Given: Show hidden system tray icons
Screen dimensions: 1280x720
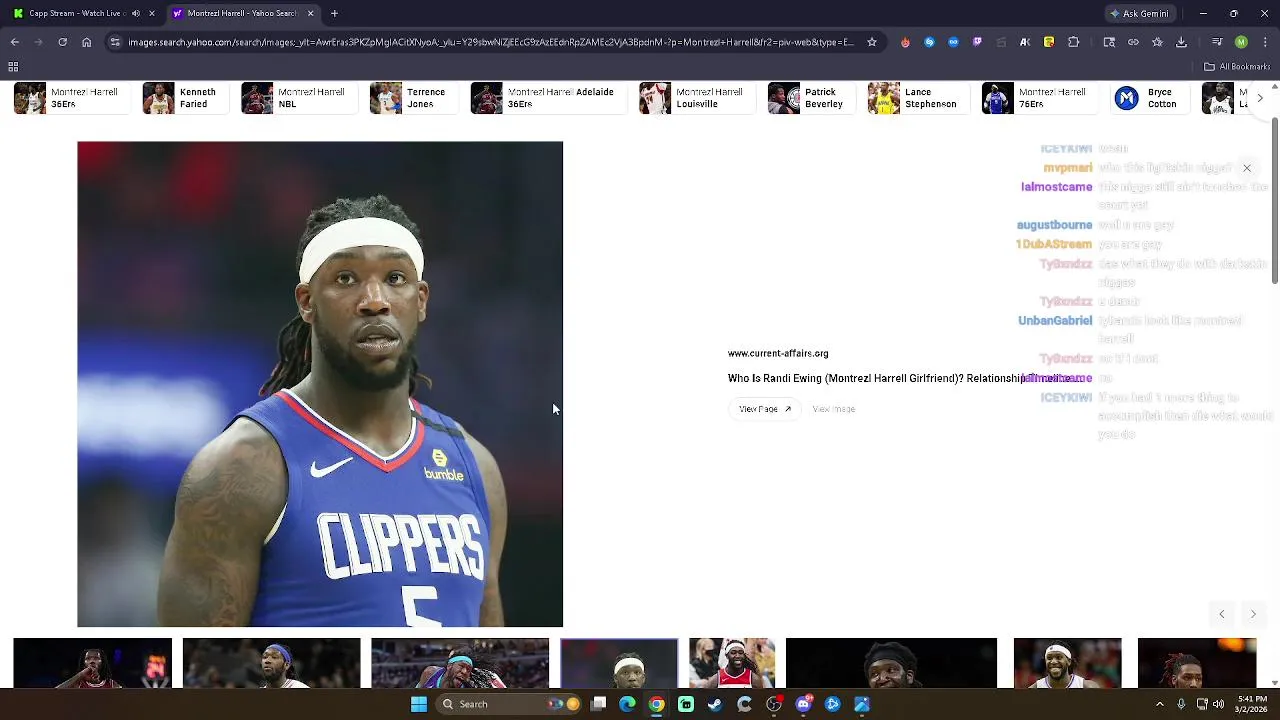Looking at the screenshot, I should coord(1160,704).
